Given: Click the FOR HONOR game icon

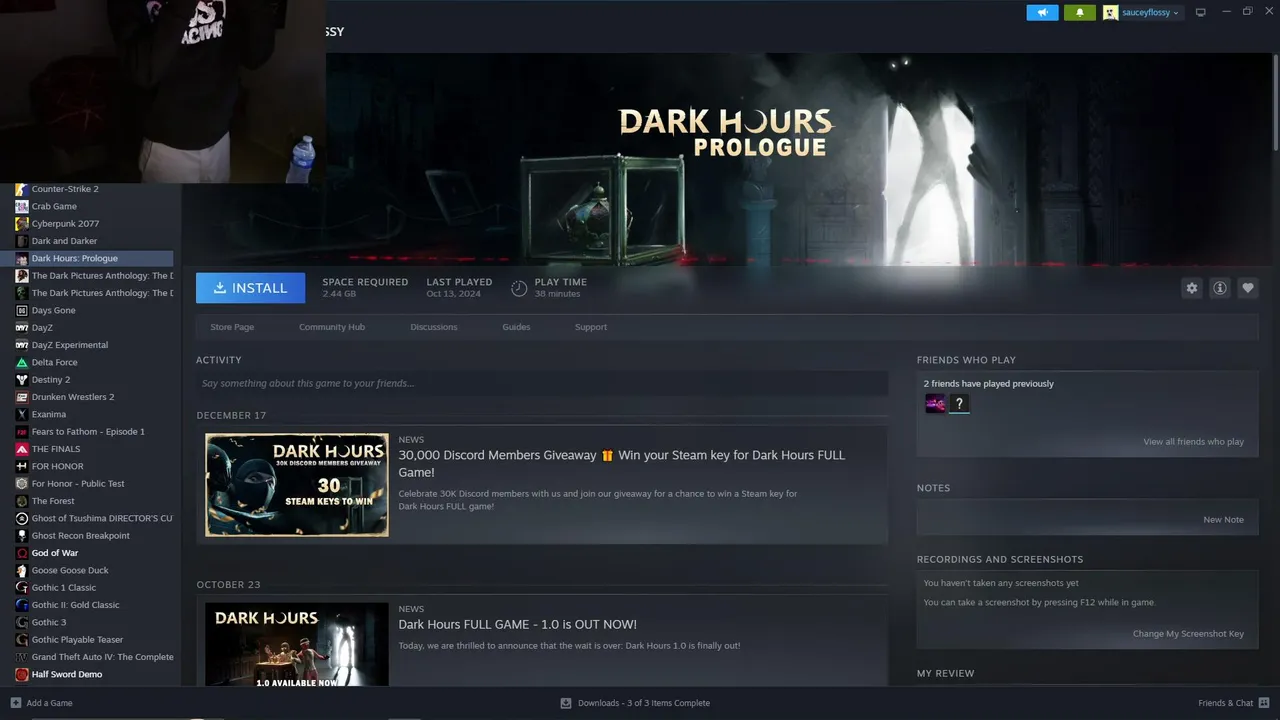Looking at the screenshot, I should click(x=22, y=467).
